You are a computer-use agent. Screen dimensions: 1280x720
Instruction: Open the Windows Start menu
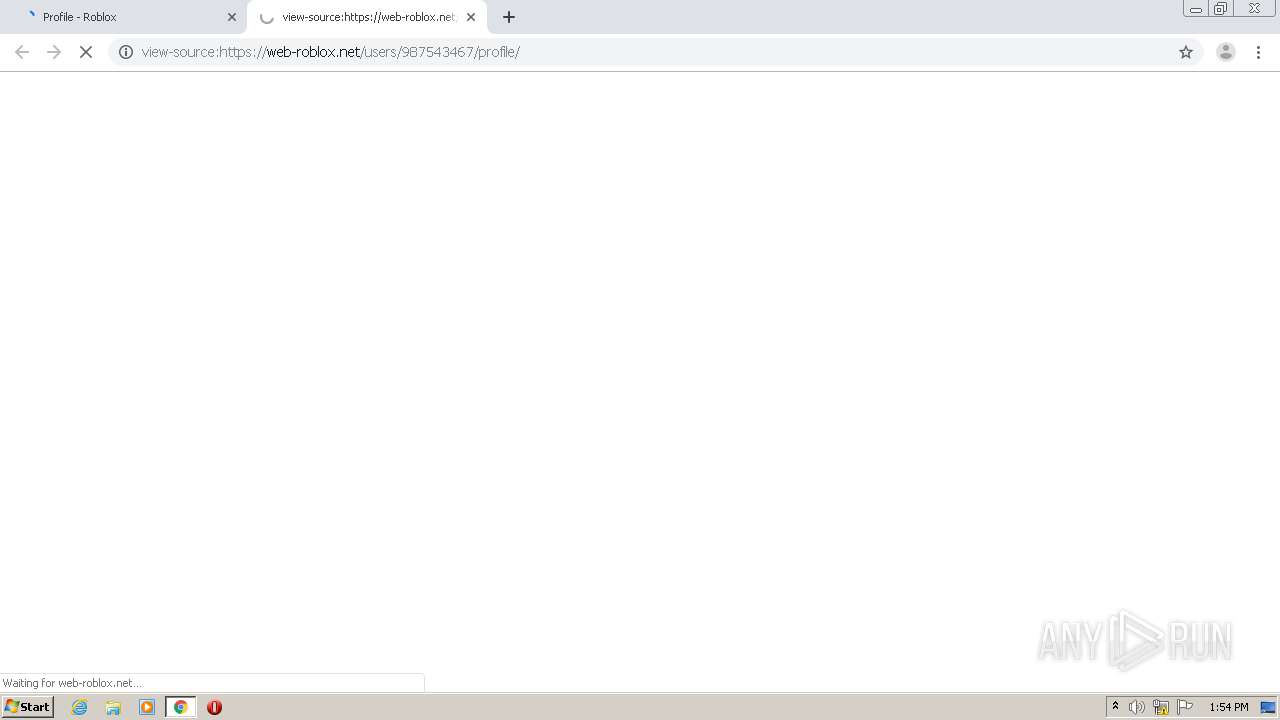pyautogui.click(x=27, y=707)
